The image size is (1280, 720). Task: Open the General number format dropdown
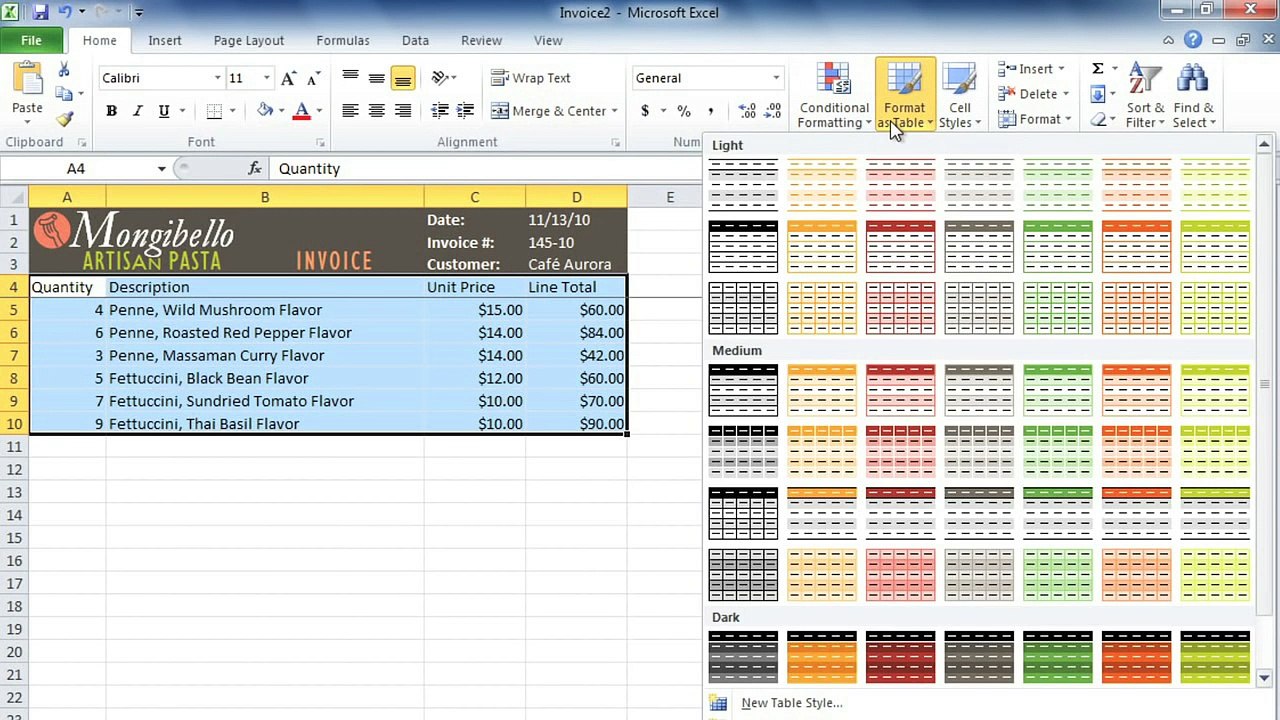(x=775, y=78)
